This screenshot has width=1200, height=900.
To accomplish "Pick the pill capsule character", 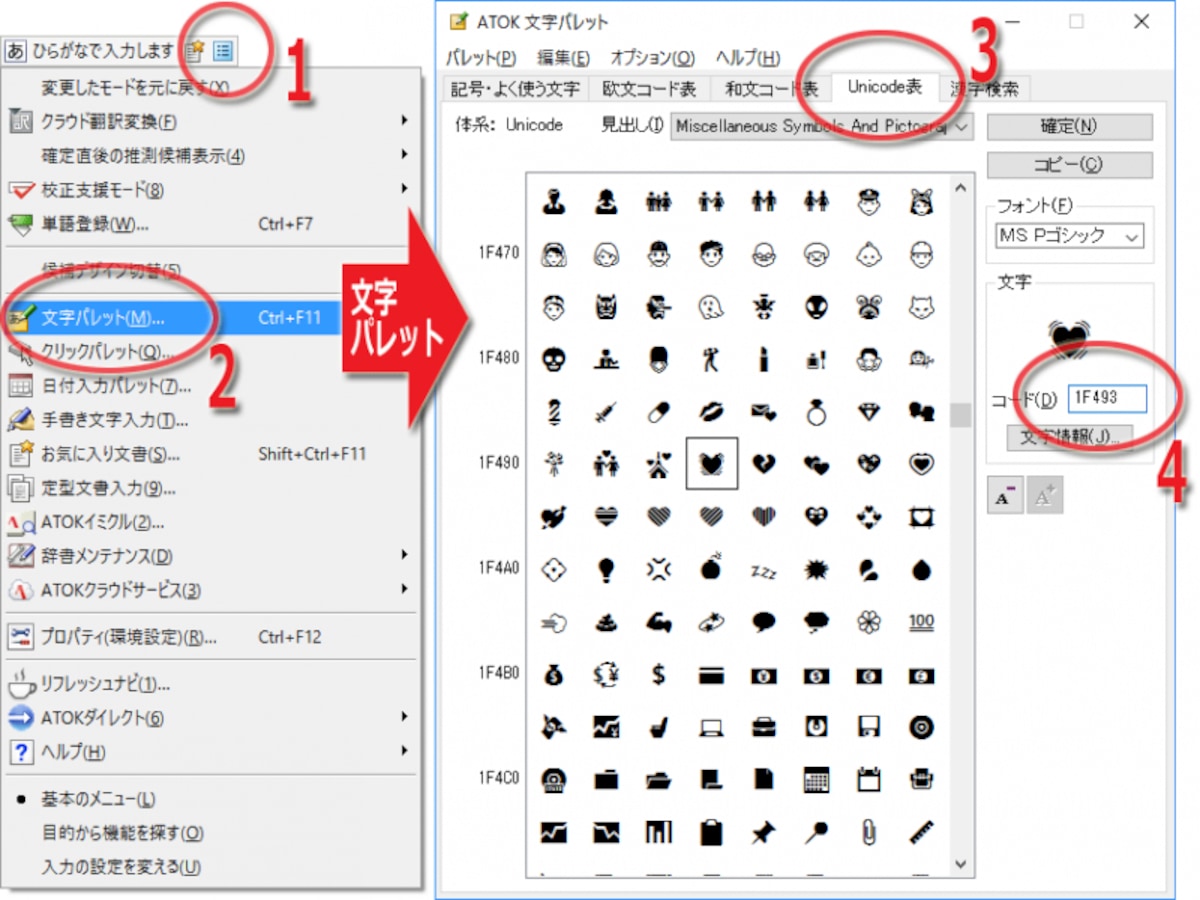I will [x=658, y=410].
